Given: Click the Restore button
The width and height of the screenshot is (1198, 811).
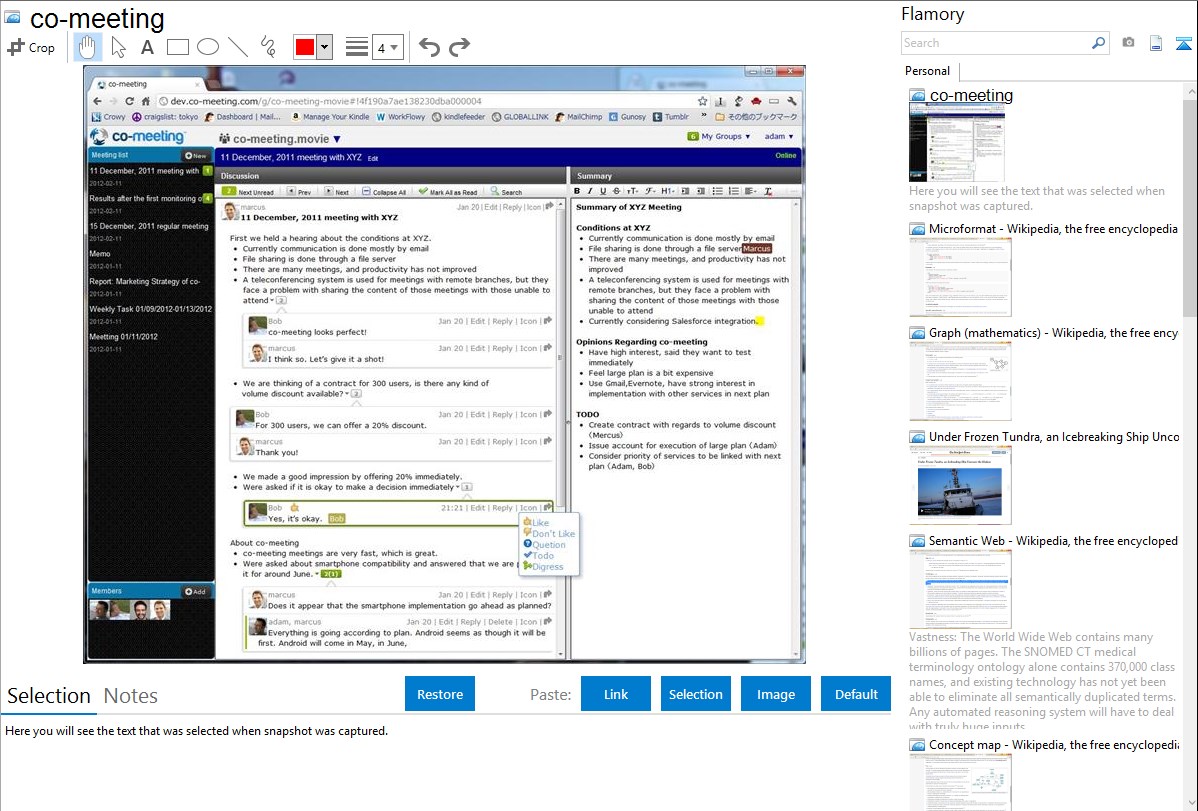Looking at the screenshot, I should click(440, 694).
